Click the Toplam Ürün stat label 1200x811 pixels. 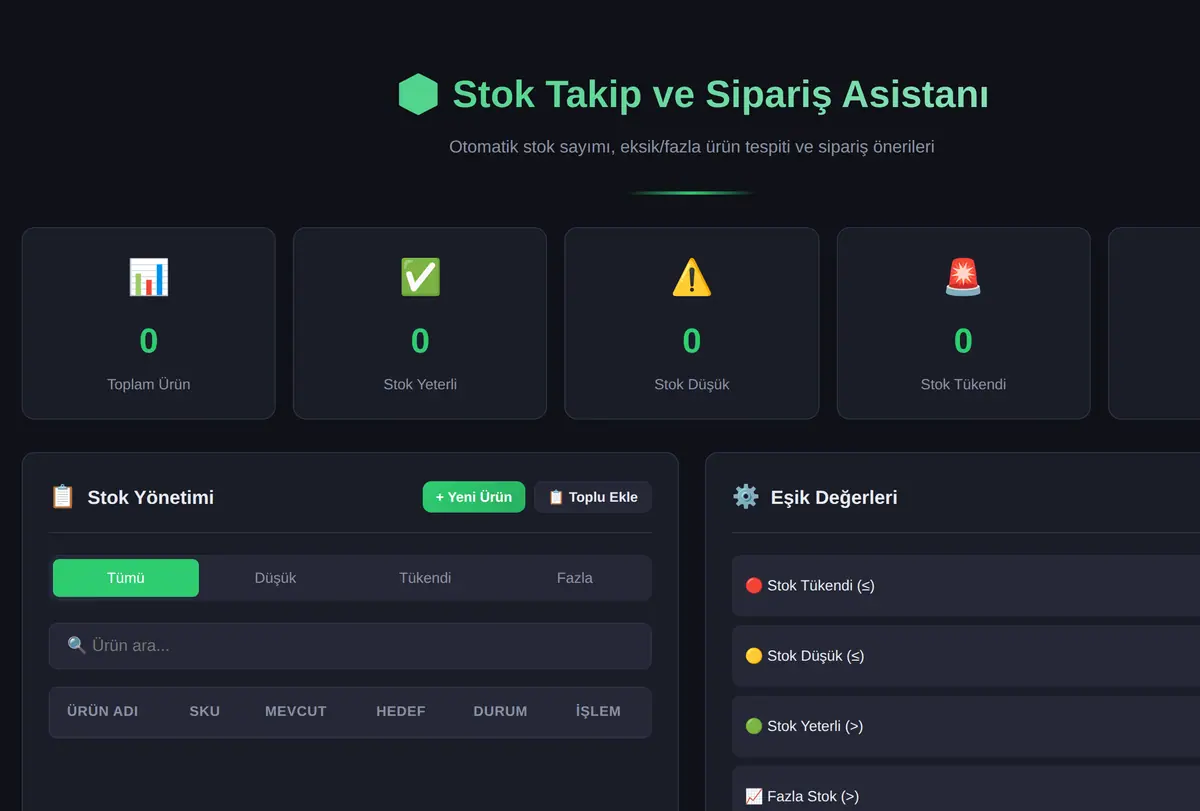(149, 384)
